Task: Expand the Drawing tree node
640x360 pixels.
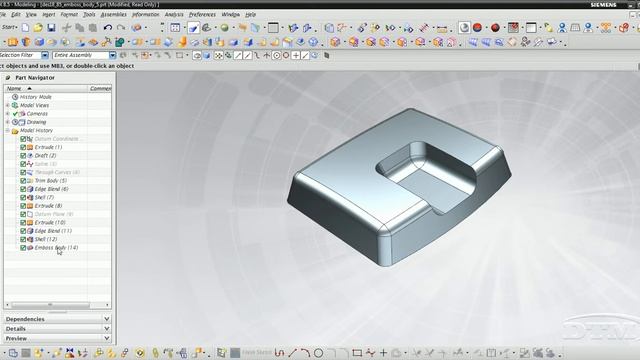Action: pyautogui.click(x=7, y=122)
